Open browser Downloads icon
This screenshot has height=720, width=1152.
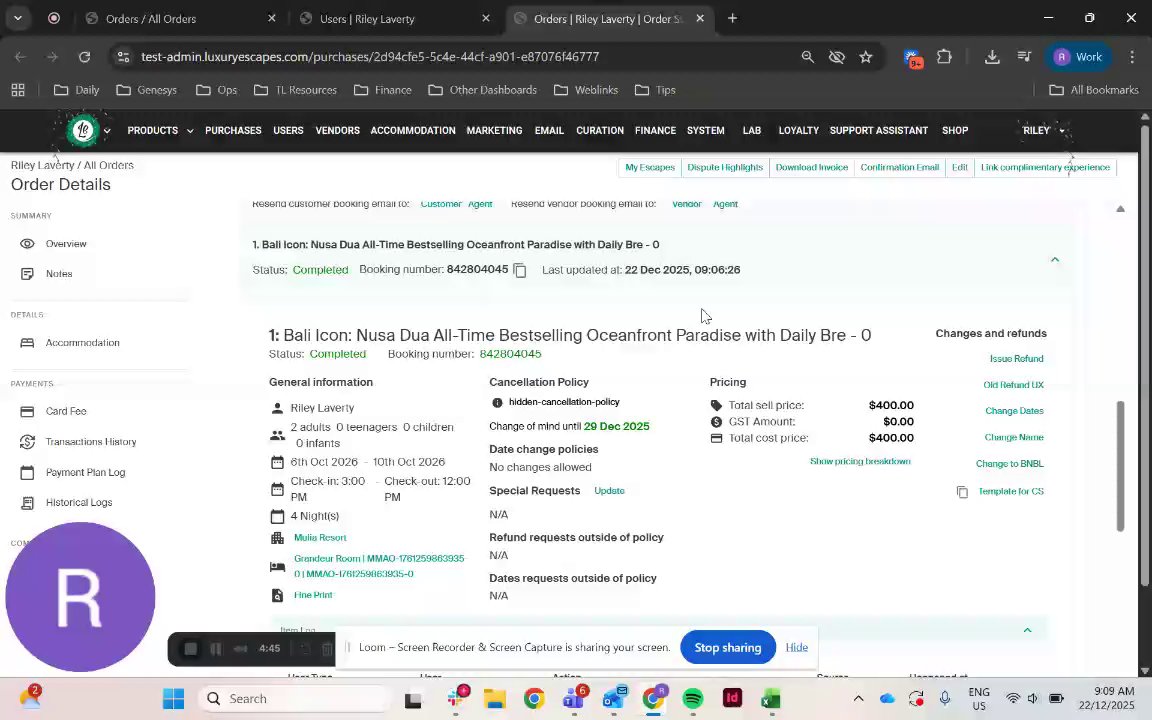[x=992, y=57]
